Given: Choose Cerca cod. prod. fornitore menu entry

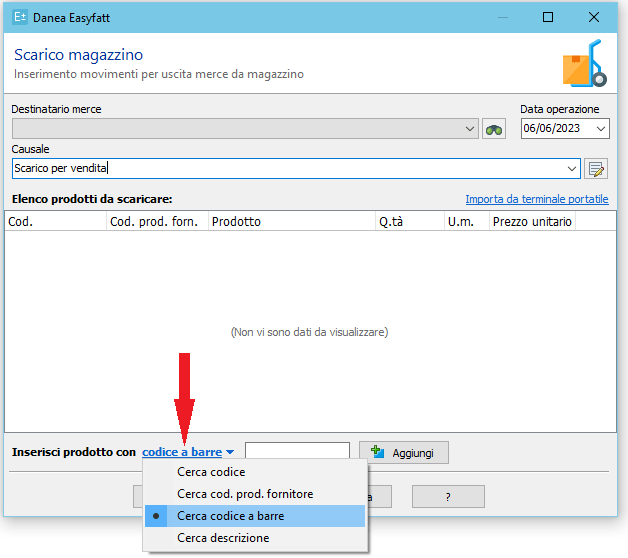Looking at the screenshot, I should pyautogui.click(x=245, y=494).
